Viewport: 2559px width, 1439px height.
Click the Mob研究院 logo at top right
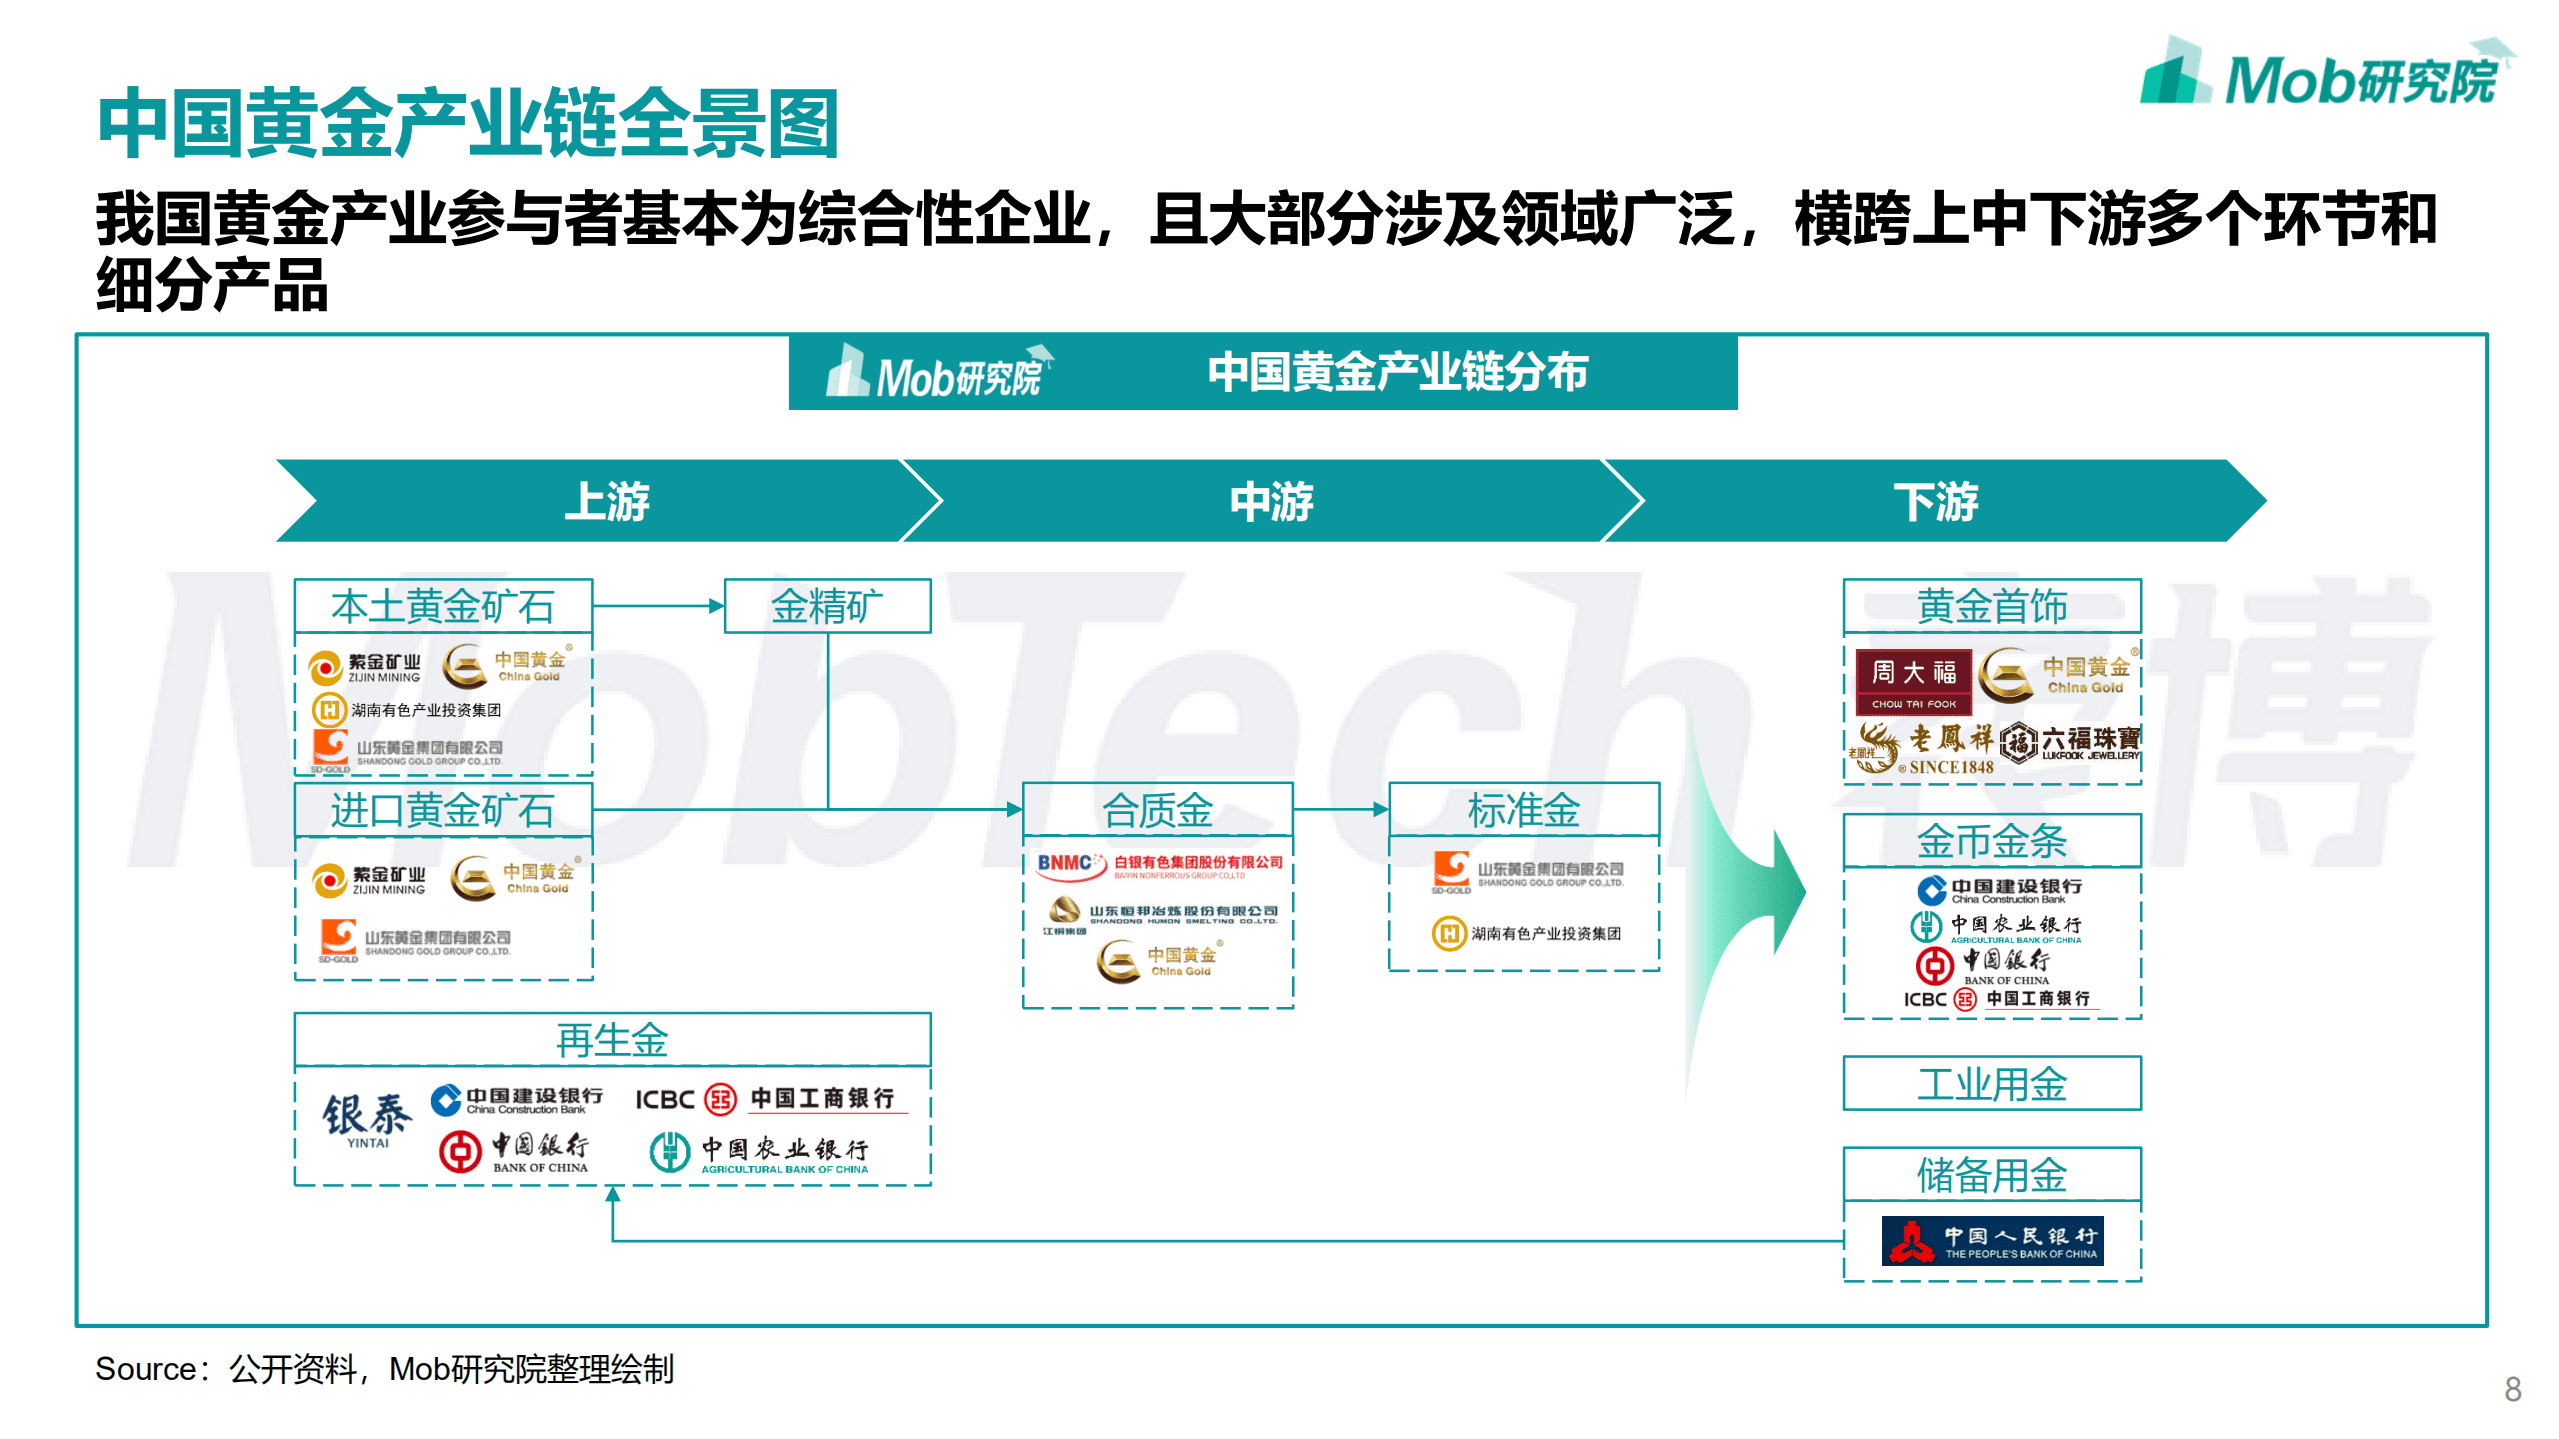pyautogui.click(x=2326, y=72)
